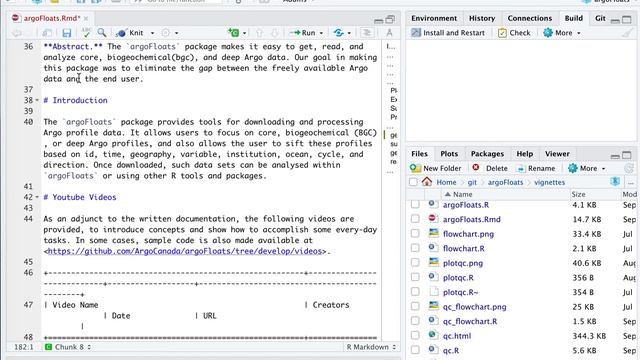Toggle select-all files checkbox
Viewport: 640px width, 360px height.
click(413, 182)
